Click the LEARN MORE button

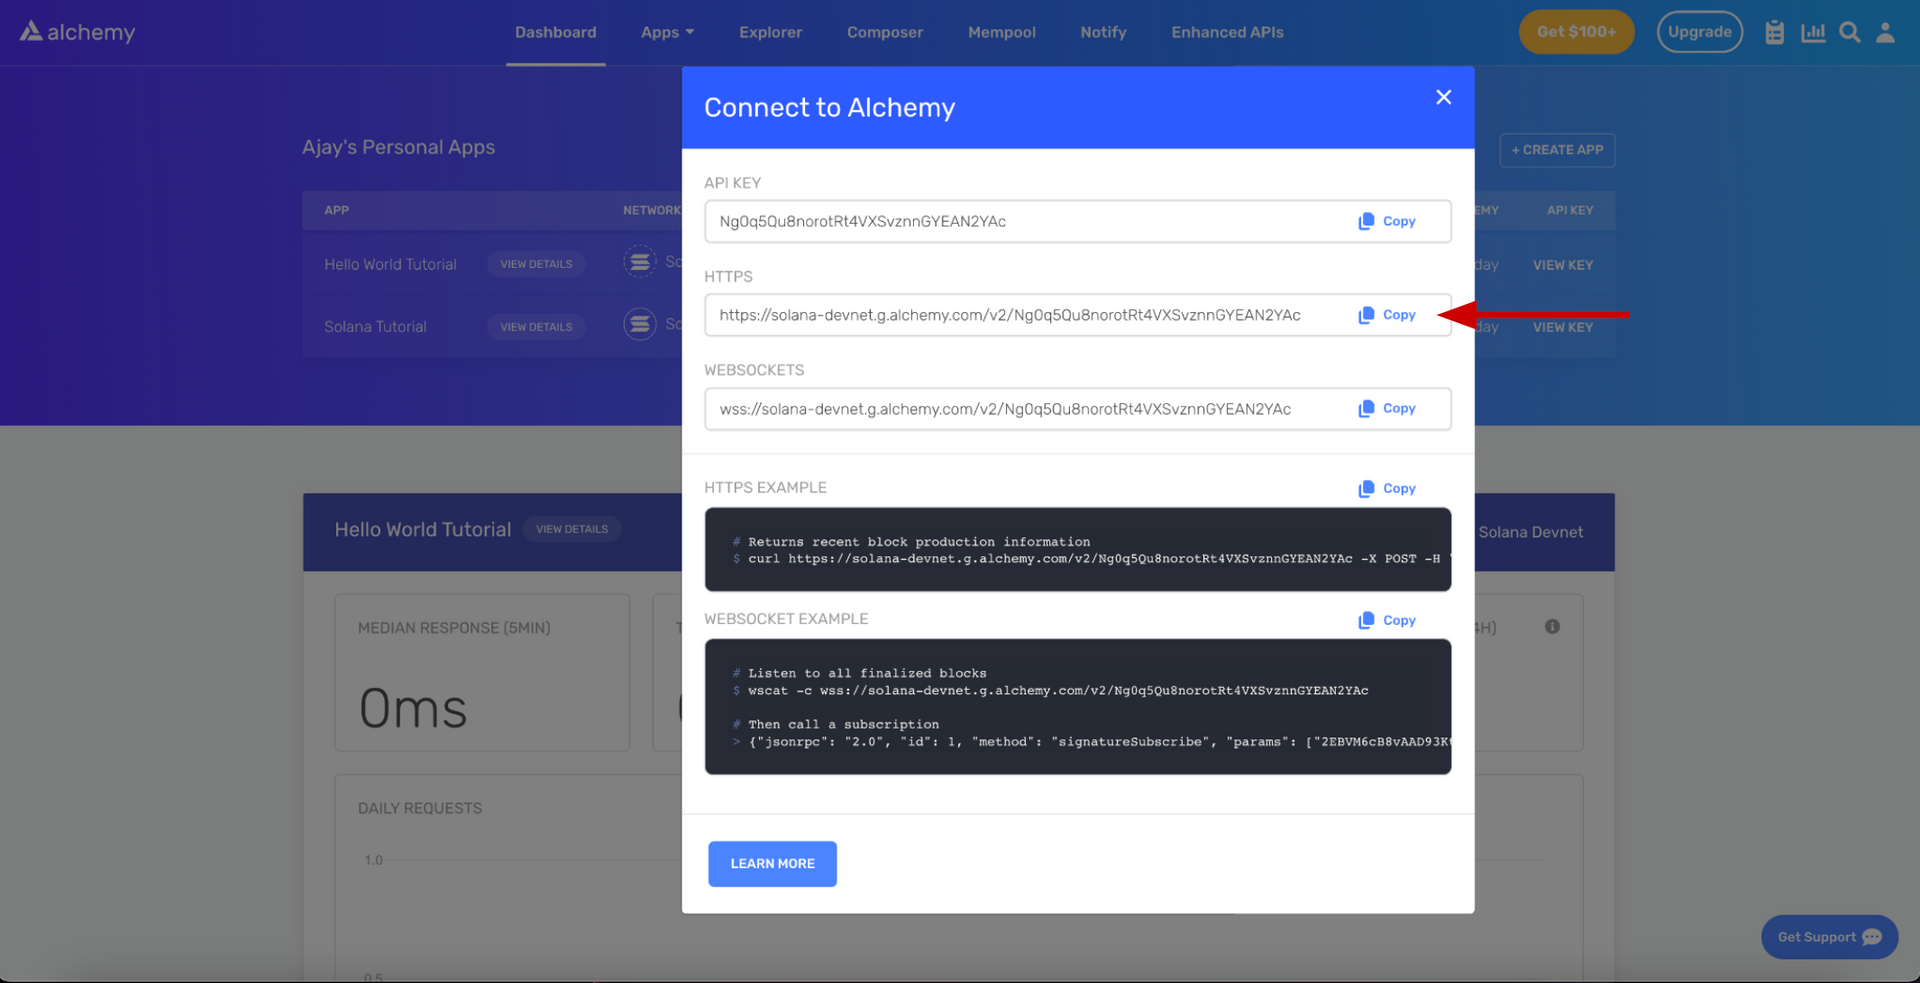point(772,864)
